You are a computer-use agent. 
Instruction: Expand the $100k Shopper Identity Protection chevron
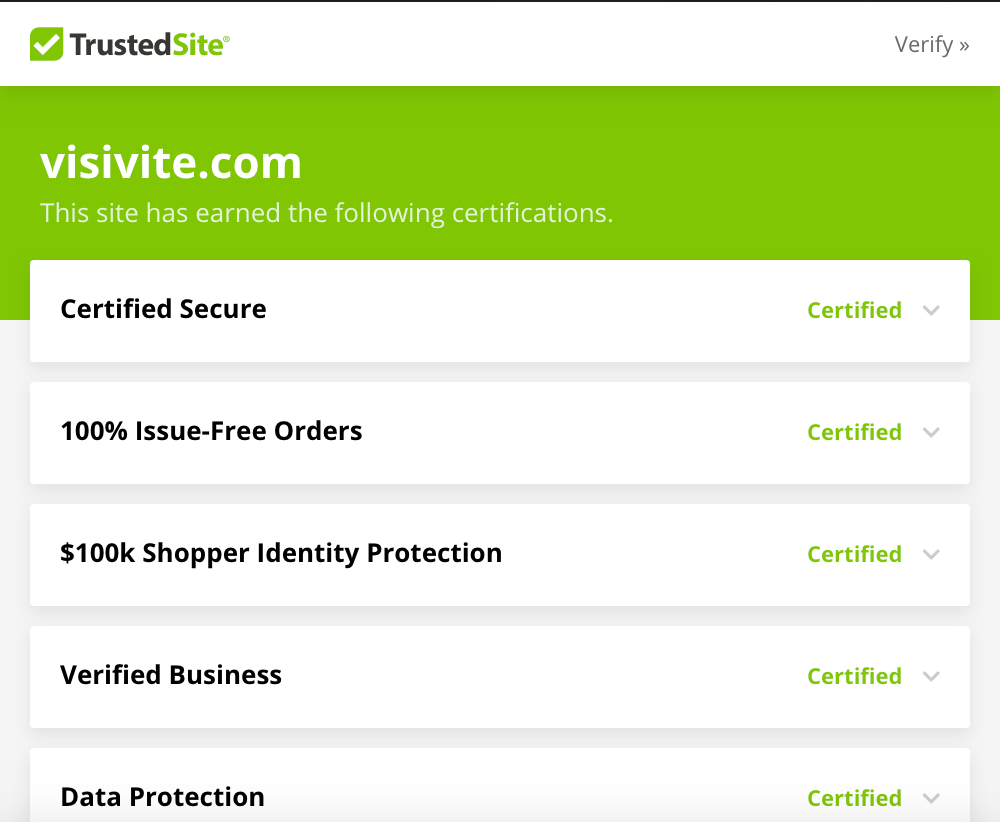point(931,554)
